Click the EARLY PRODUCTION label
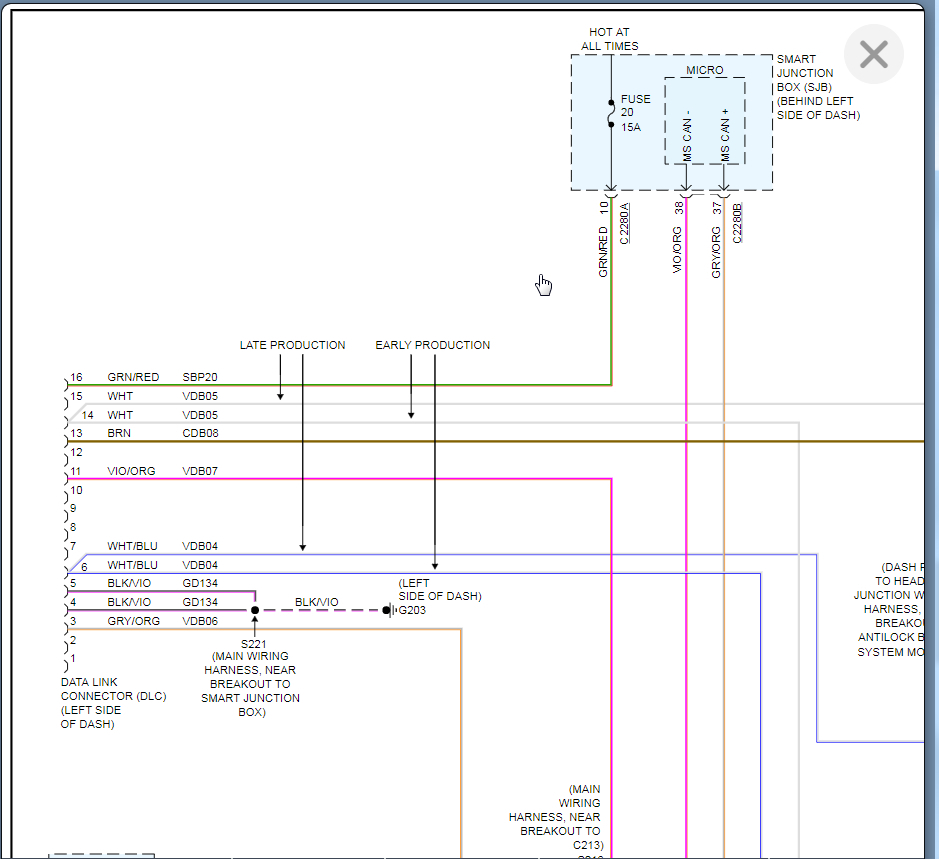This screenshot has width=939, height=859. click(432, 345)
